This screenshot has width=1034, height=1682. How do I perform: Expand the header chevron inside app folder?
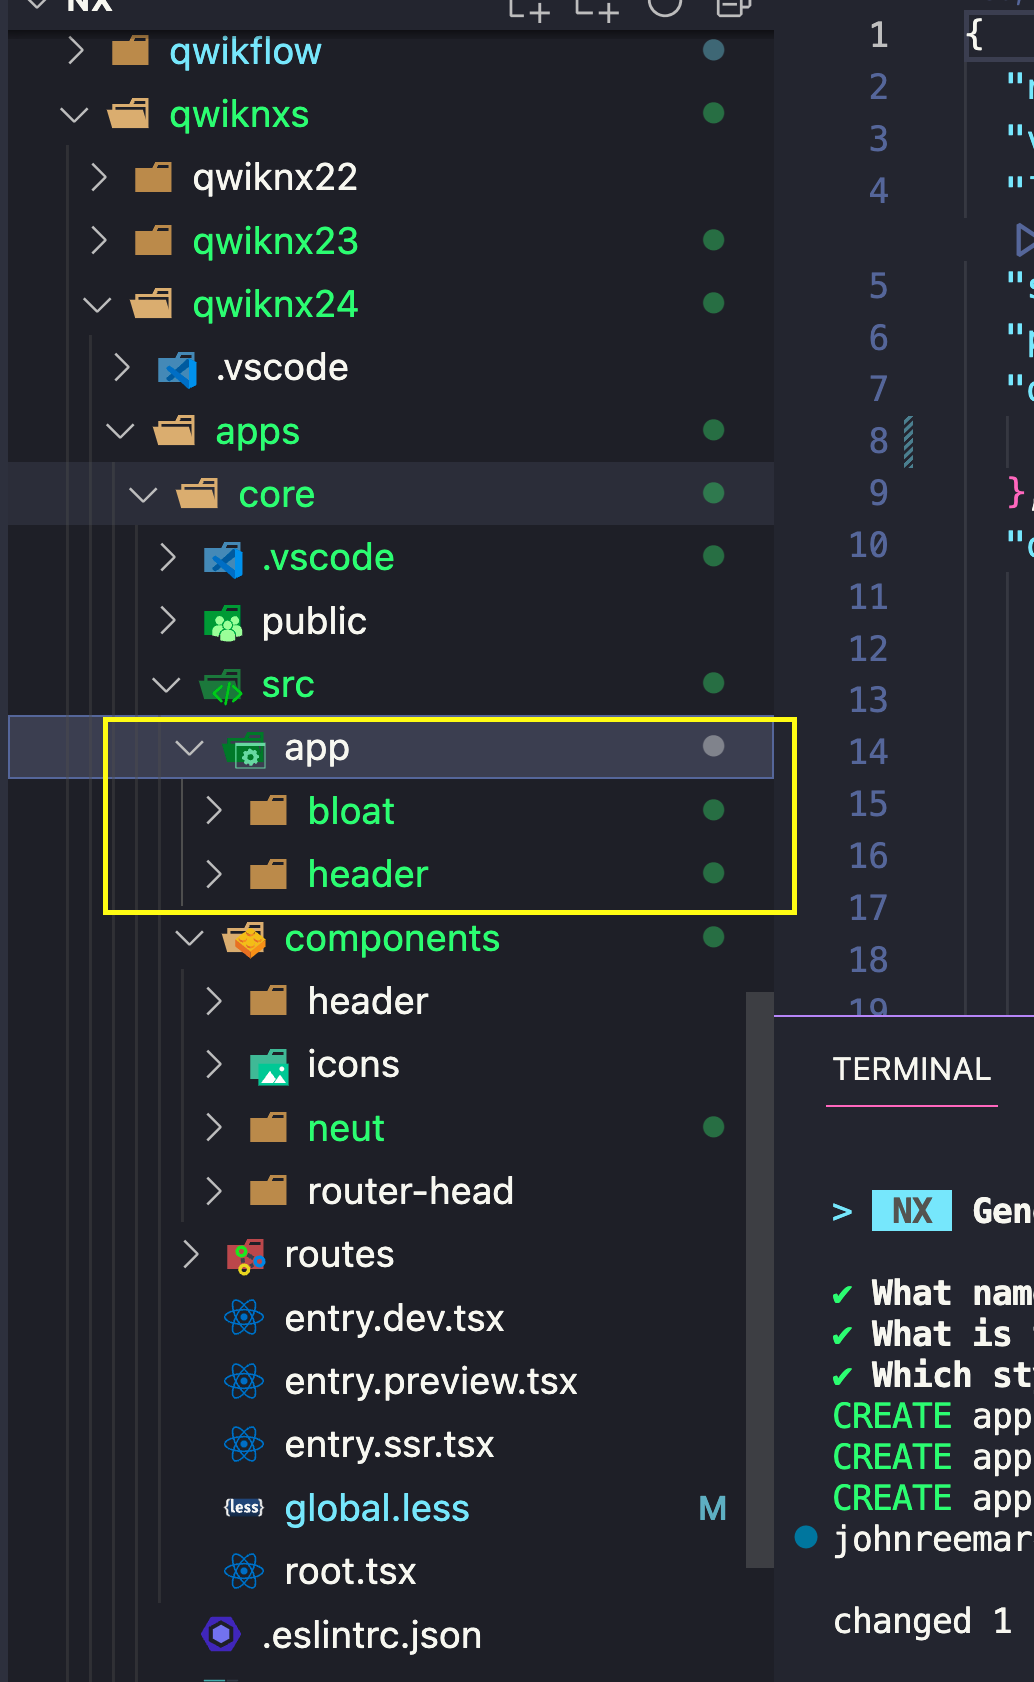pos(213,874)
